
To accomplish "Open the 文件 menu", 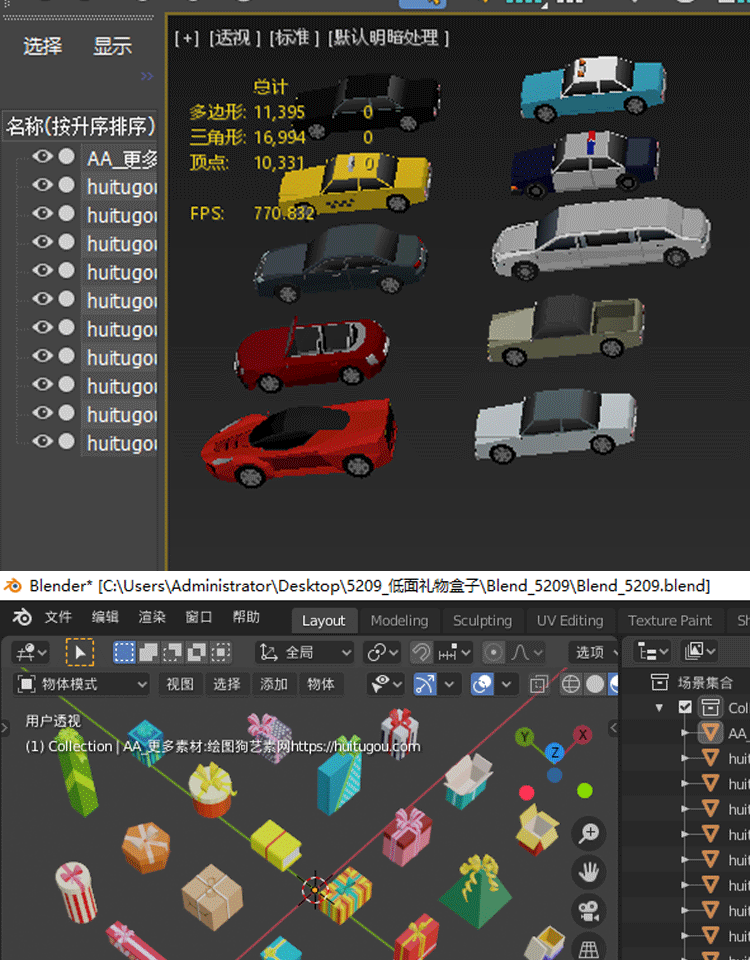I will click(58, 617).
